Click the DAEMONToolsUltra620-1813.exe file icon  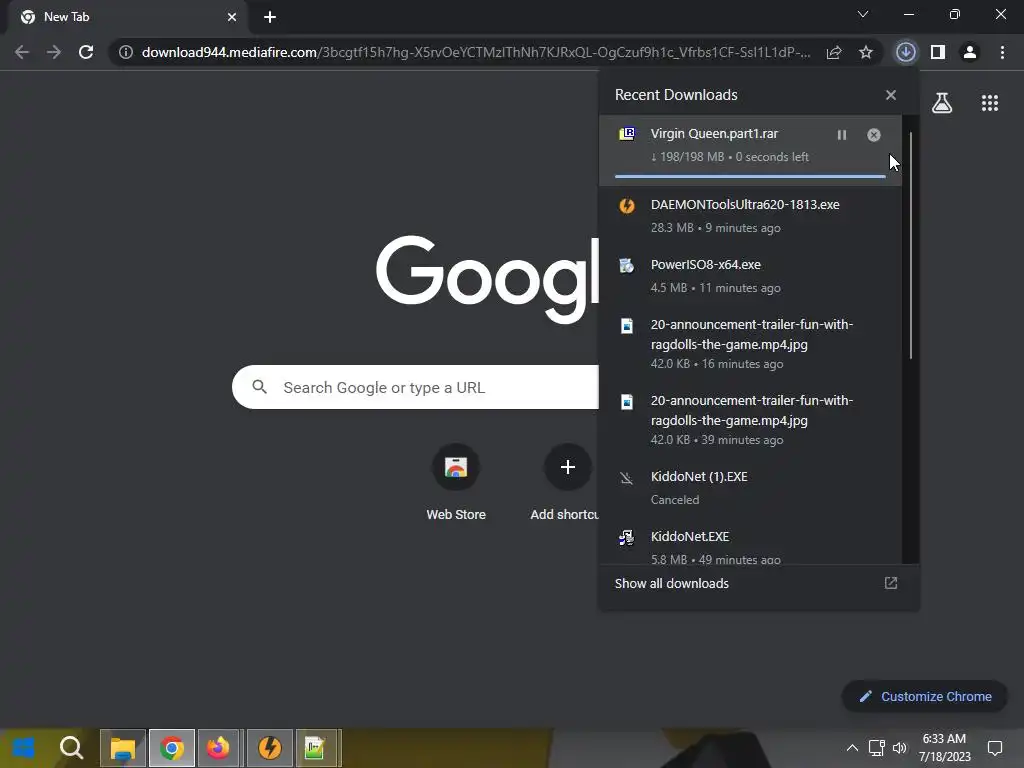627,206
